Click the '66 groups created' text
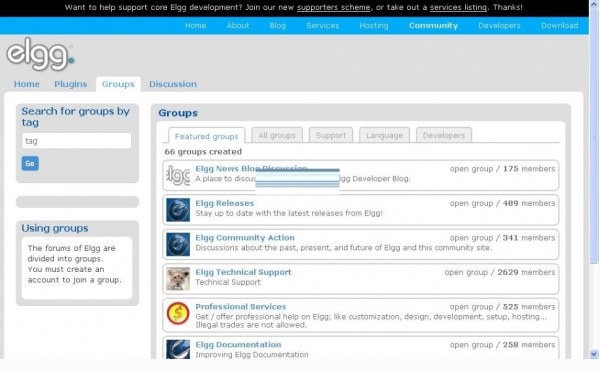600x372 pixels. [x=203, y=152]
